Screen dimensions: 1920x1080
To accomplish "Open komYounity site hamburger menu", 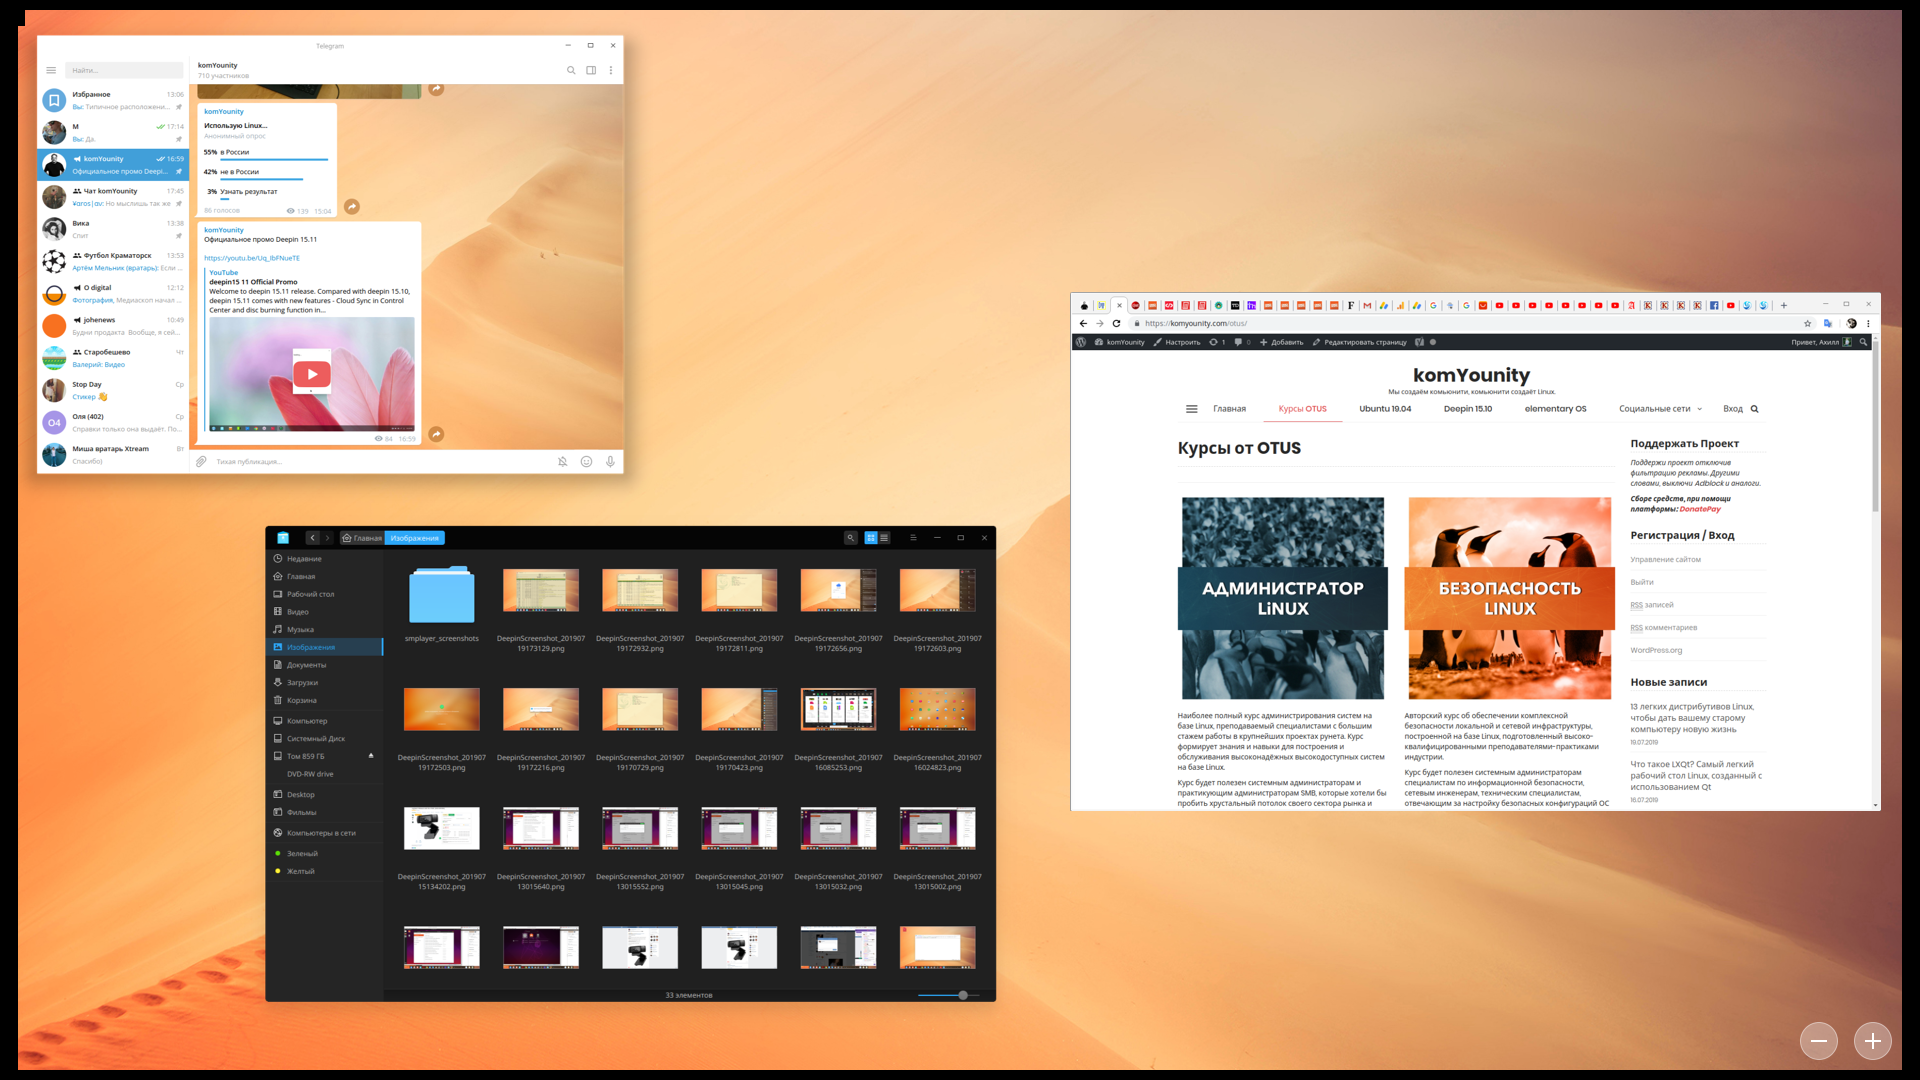I will [1191, 409].
